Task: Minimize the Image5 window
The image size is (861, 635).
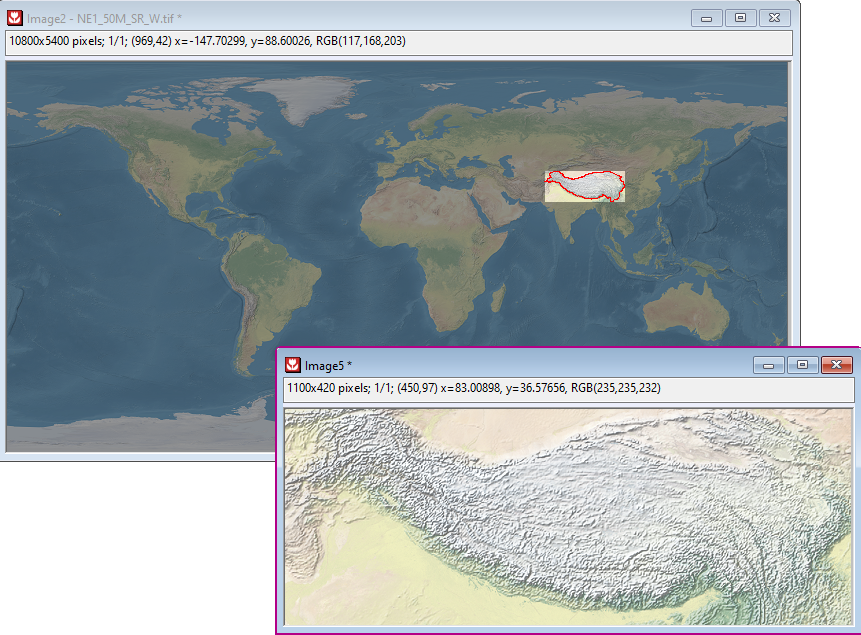Action: tap(769, 365)
